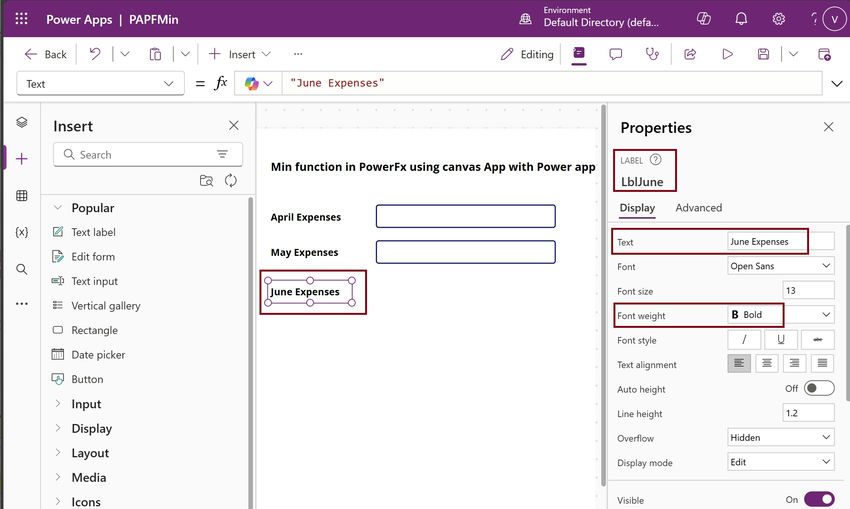Open the Data table sidebar icon
This screenshot has width=850, height=509.
click(22, 196)
